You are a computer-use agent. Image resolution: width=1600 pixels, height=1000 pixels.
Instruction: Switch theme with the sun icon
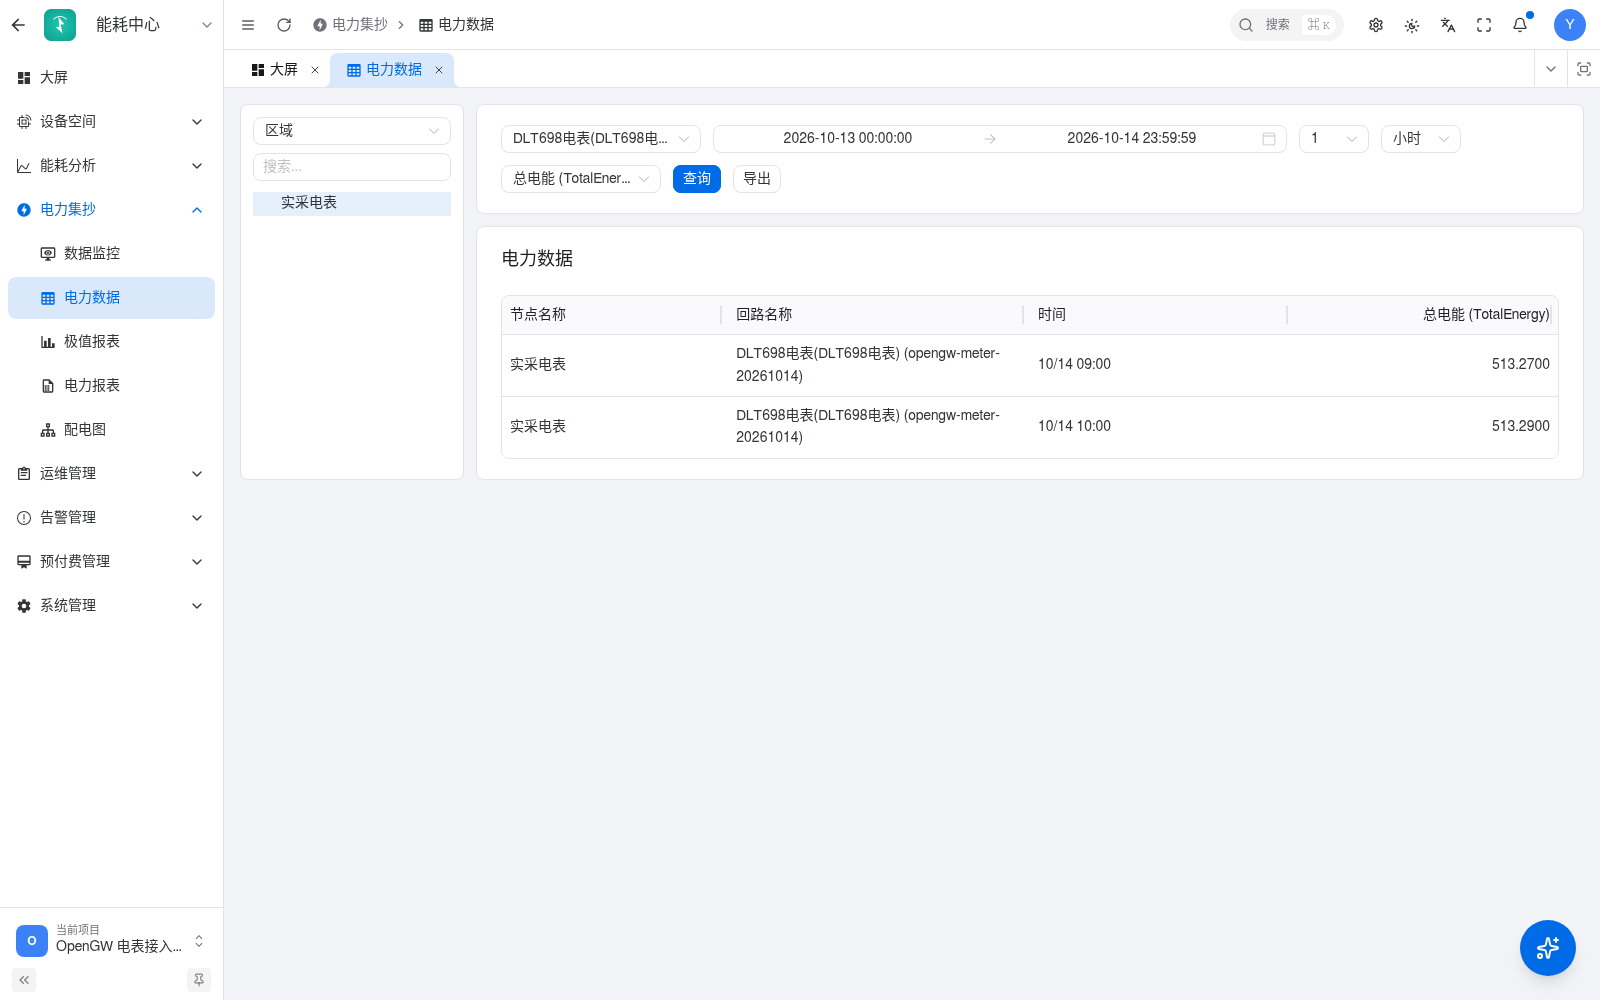[1412, 25]
